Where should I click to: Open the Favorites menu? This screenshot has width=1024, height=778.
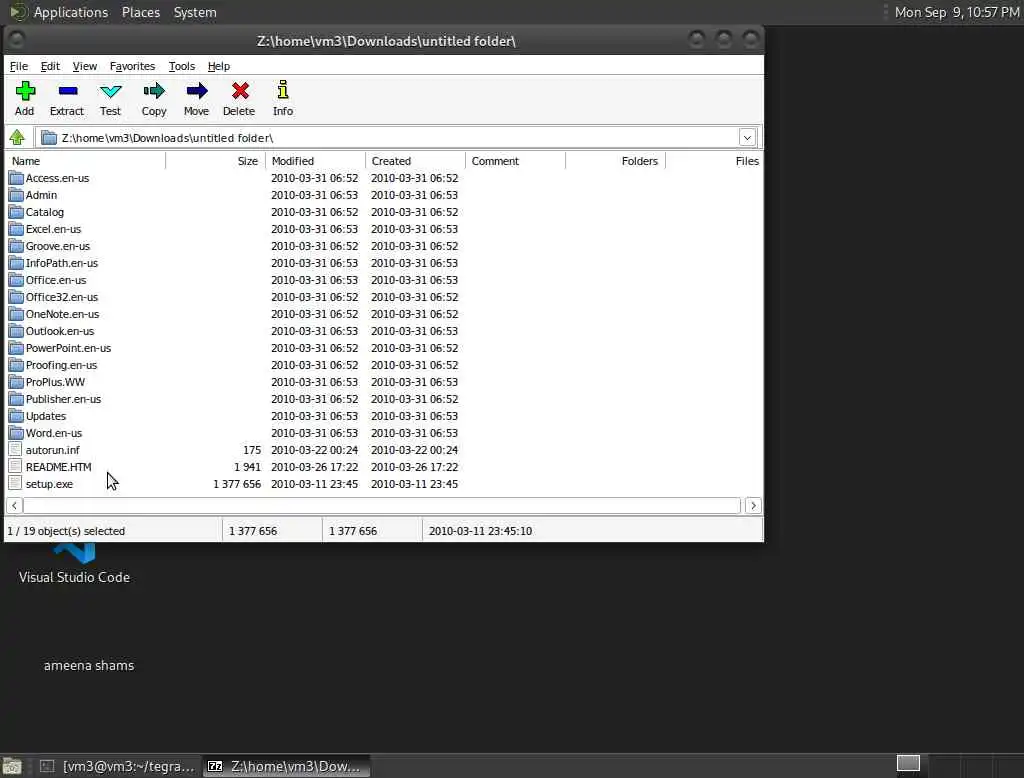(133, 66)
